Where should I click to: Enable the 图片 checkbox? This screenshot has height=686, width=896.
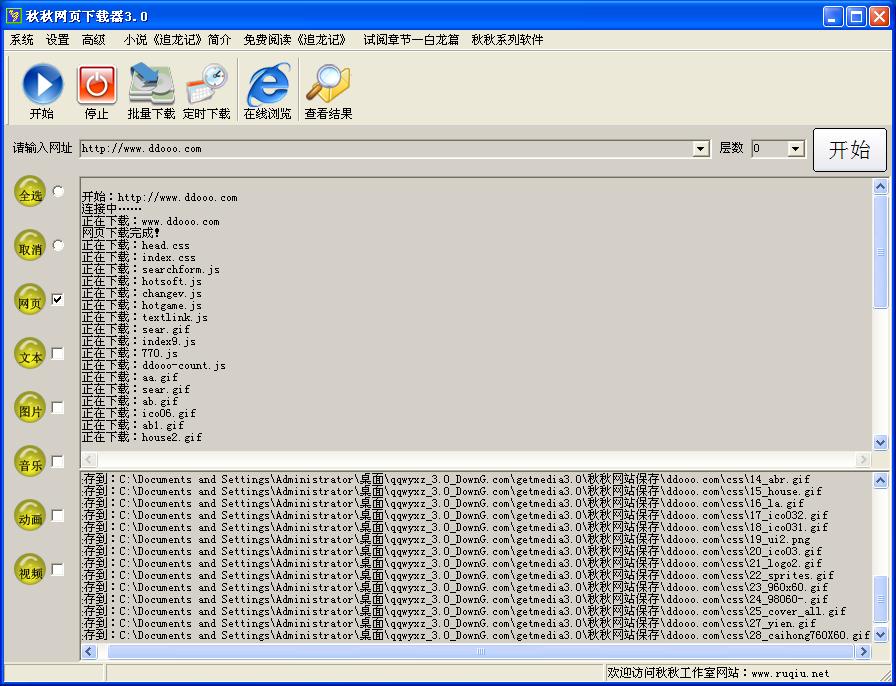(x=58, y=408)
